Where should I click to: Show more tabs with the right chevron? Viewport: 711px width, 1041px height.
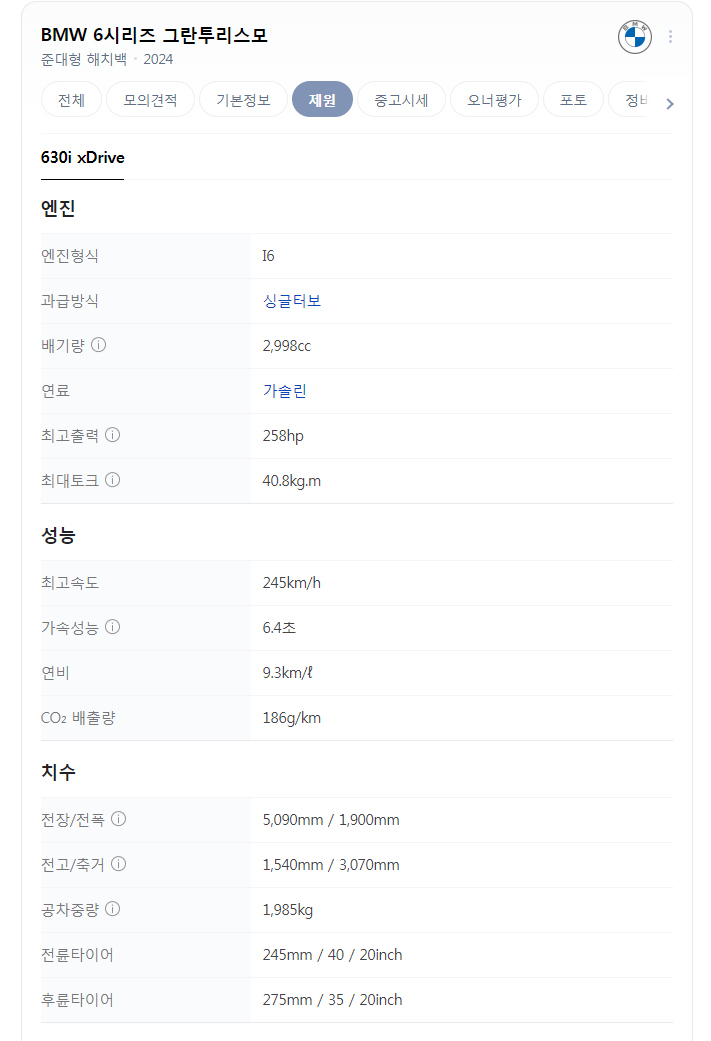[670, 104]
